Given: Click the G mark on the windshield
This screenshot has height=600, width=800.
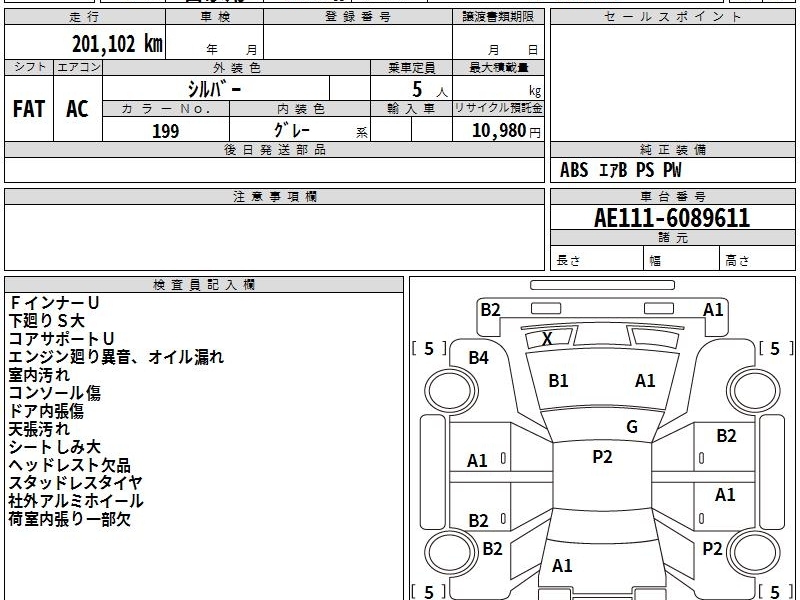Looking at the screenshot, I should point(632,427).
